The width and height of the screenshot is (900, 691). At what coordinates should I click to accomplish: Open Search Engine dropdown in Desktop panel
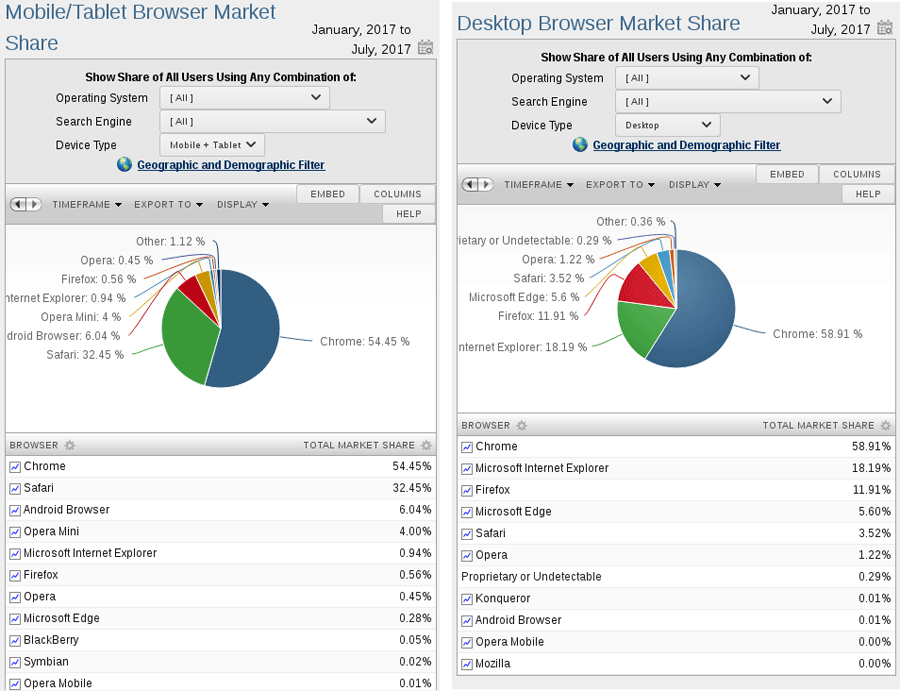pos(728,102)
